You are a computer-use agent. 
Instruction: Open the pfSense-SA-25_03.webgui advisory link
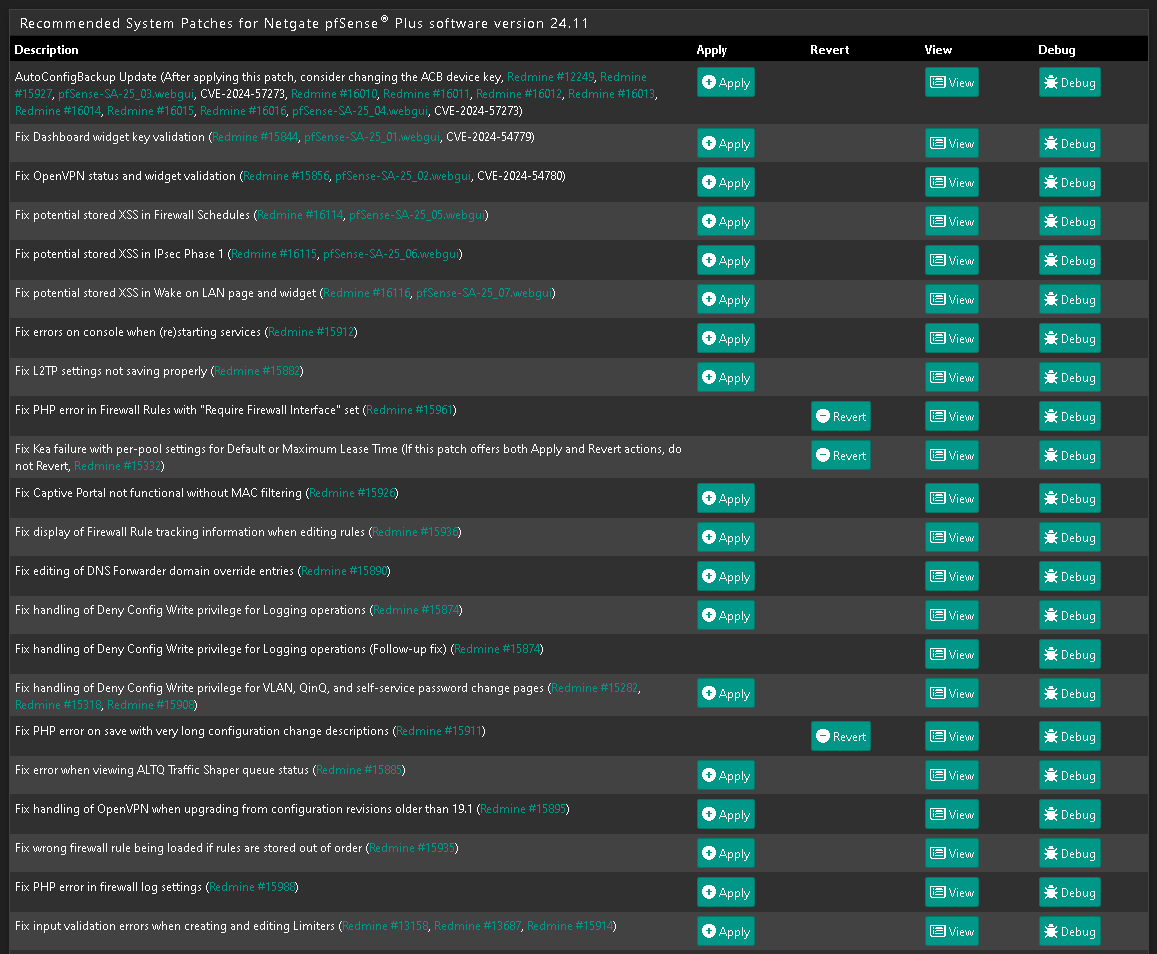click(126, 94)
